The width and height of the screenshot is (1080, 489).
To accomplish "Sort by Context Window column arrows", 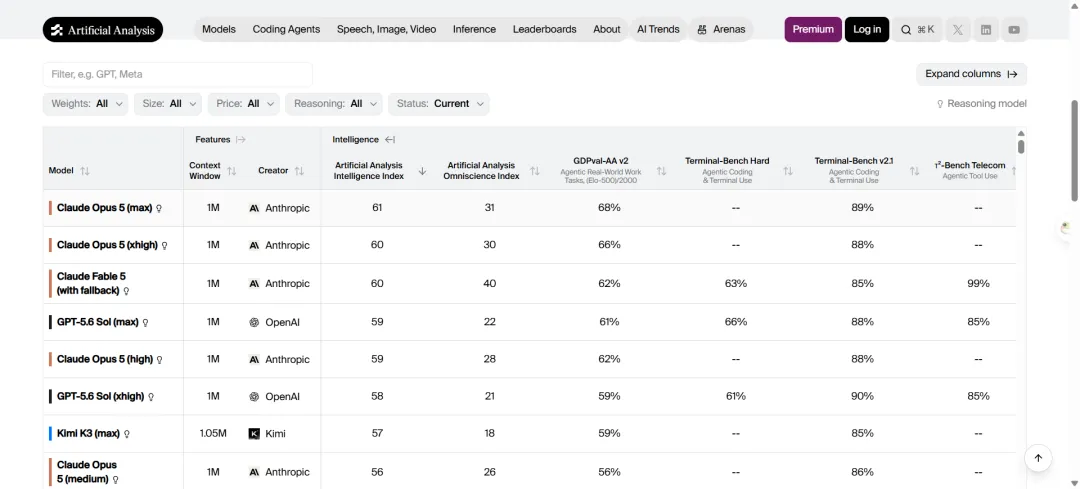I will tap(232, 171).
